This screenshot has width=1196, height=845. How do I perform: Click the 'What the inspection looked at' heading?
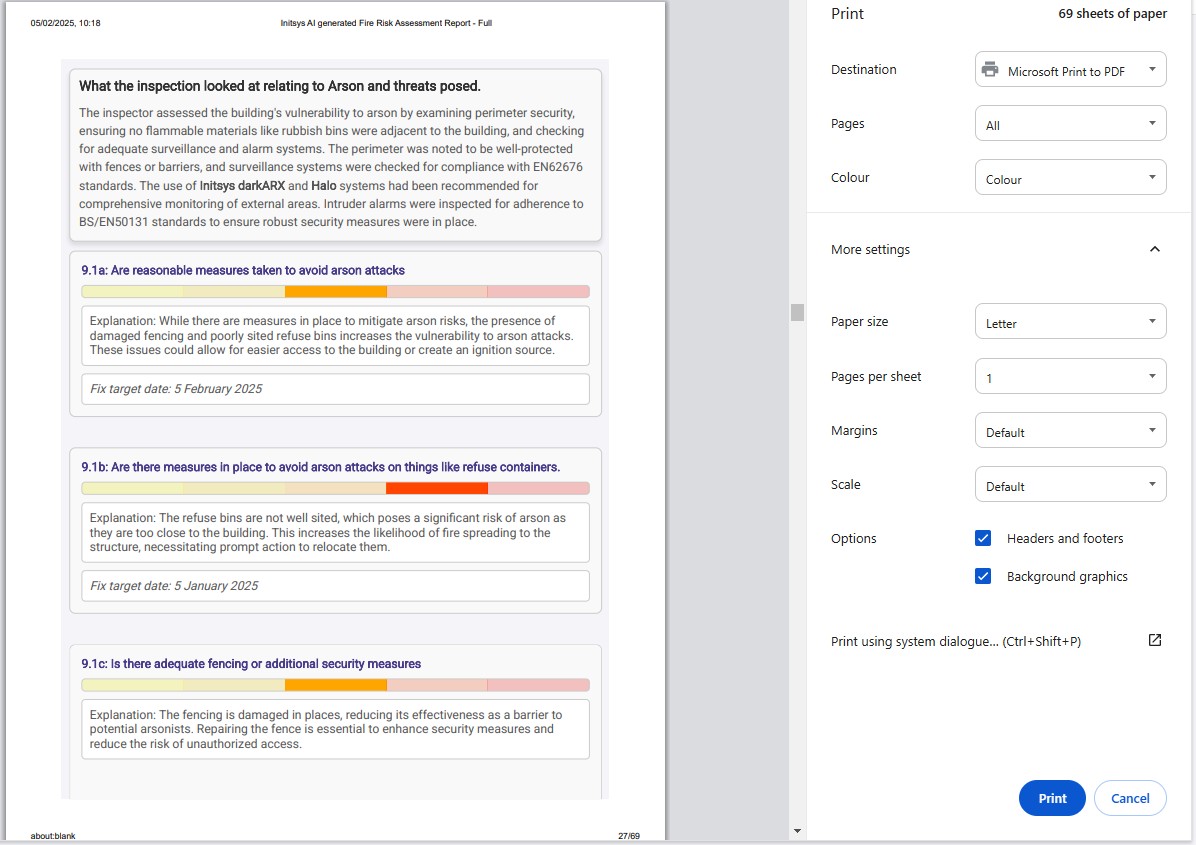280,86
